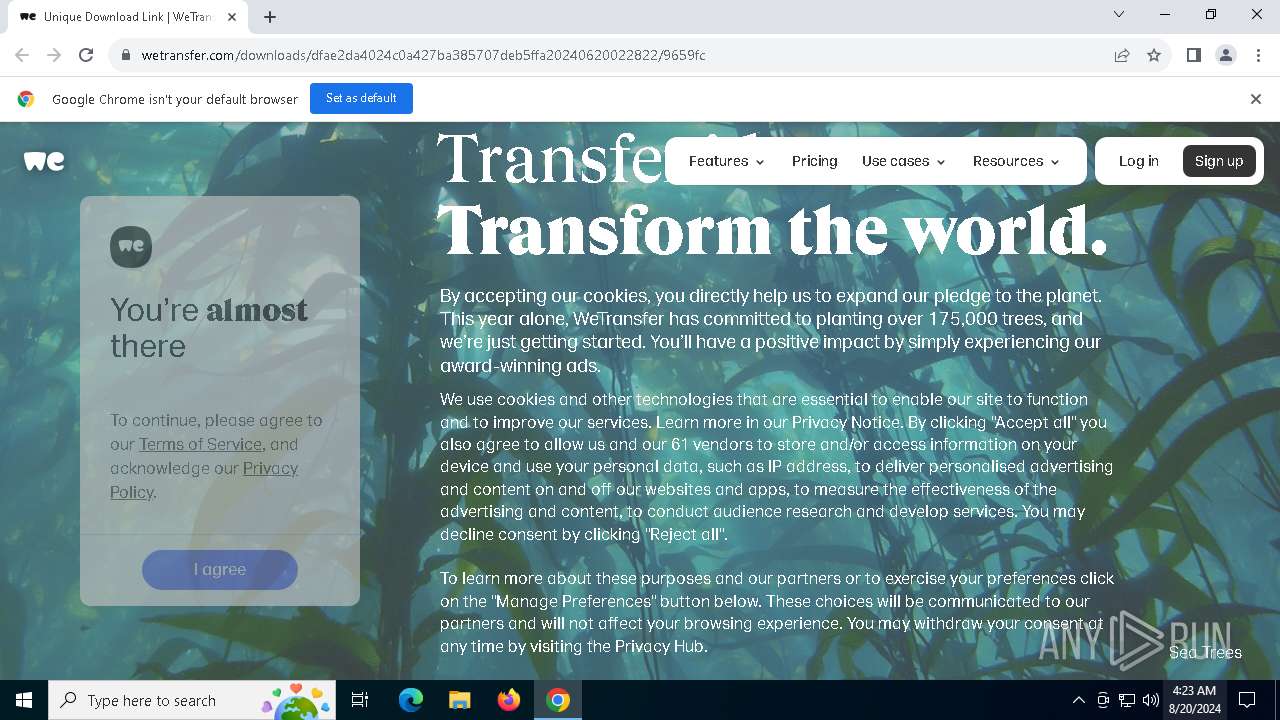Viewport: 1280px width, 720px height.
Task: Open a new tab with plus button
Action: (x=270, y=16)
